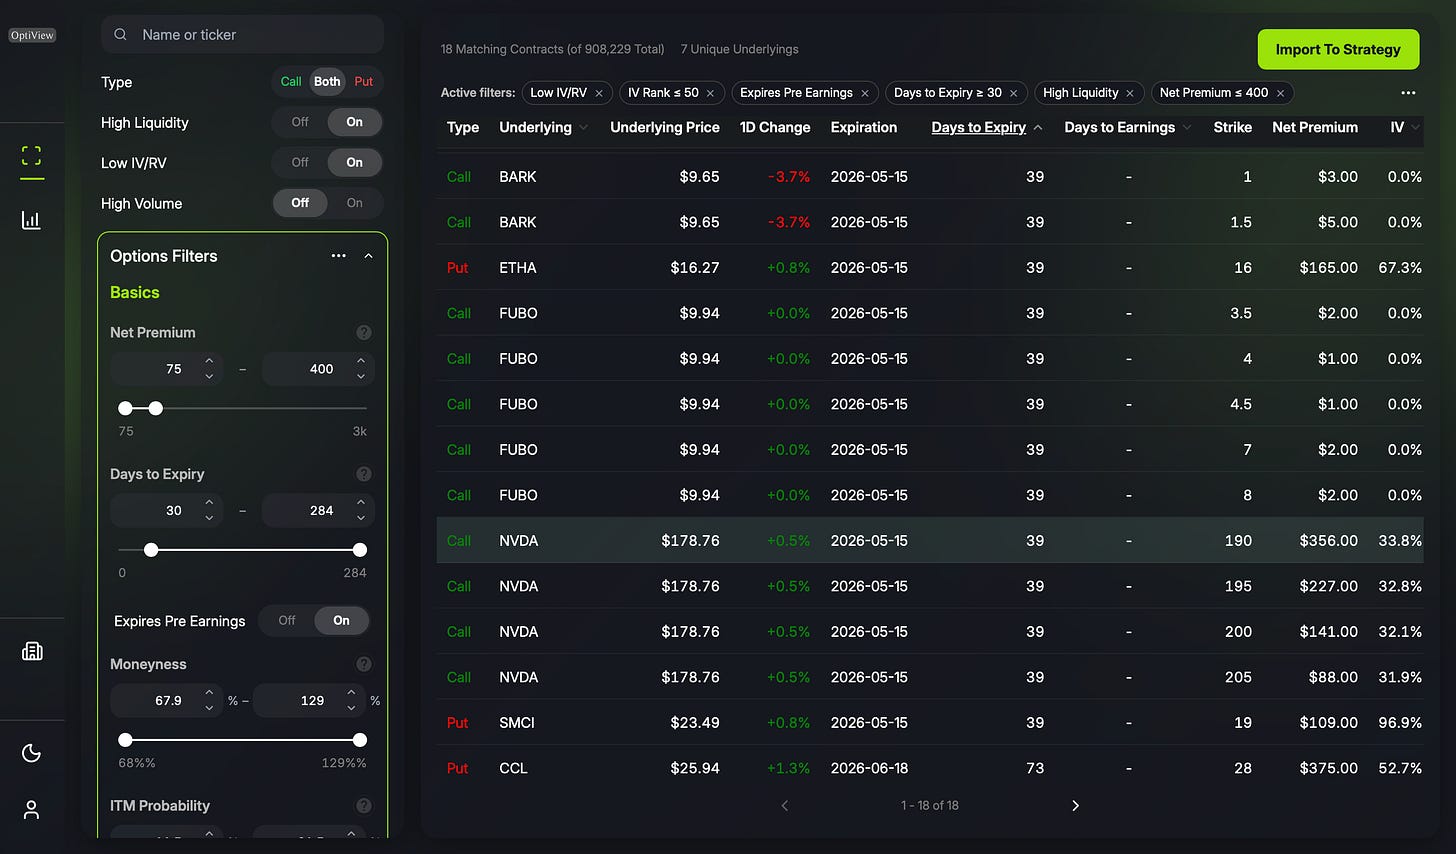This screenshot has height=854, width=1456.
Task: Click Net Premium maximum stepper arrows
Action: pyautogui.click(x=361, y=369)
